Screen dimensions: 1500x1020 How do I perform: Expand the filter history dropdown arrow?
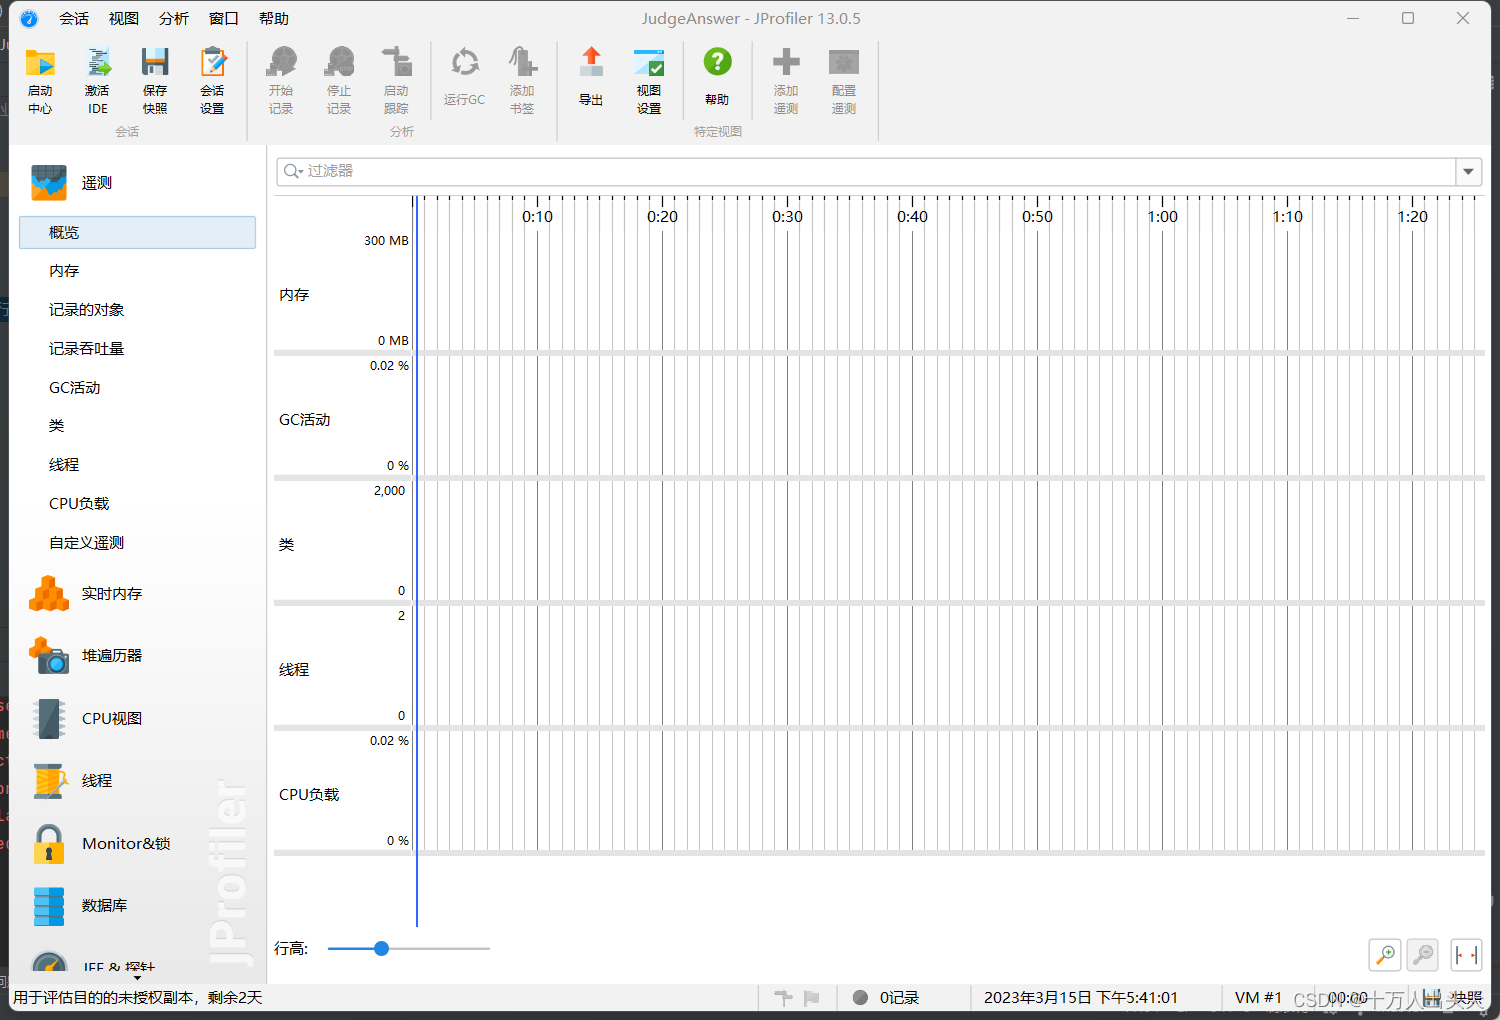coord(1468,171)
